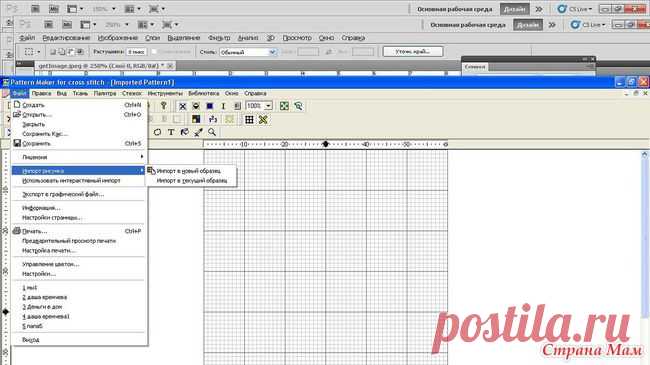Click the Уточн. край button
Screen dimensions: 650x365
(x=413, y=51)
